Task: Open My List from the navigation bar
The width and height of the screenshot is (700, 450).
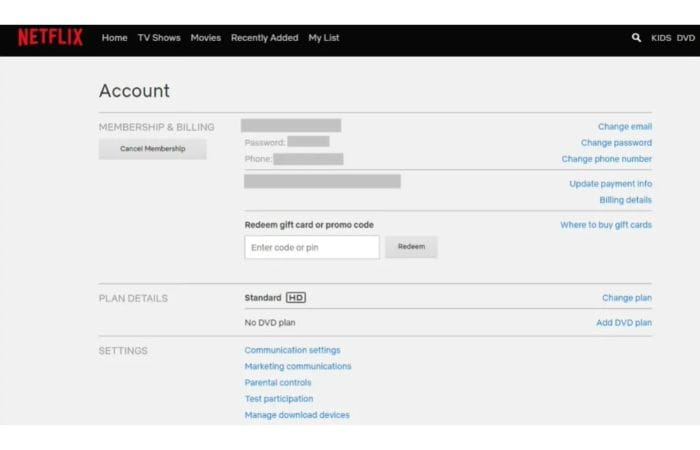Action: click(324, 38)
